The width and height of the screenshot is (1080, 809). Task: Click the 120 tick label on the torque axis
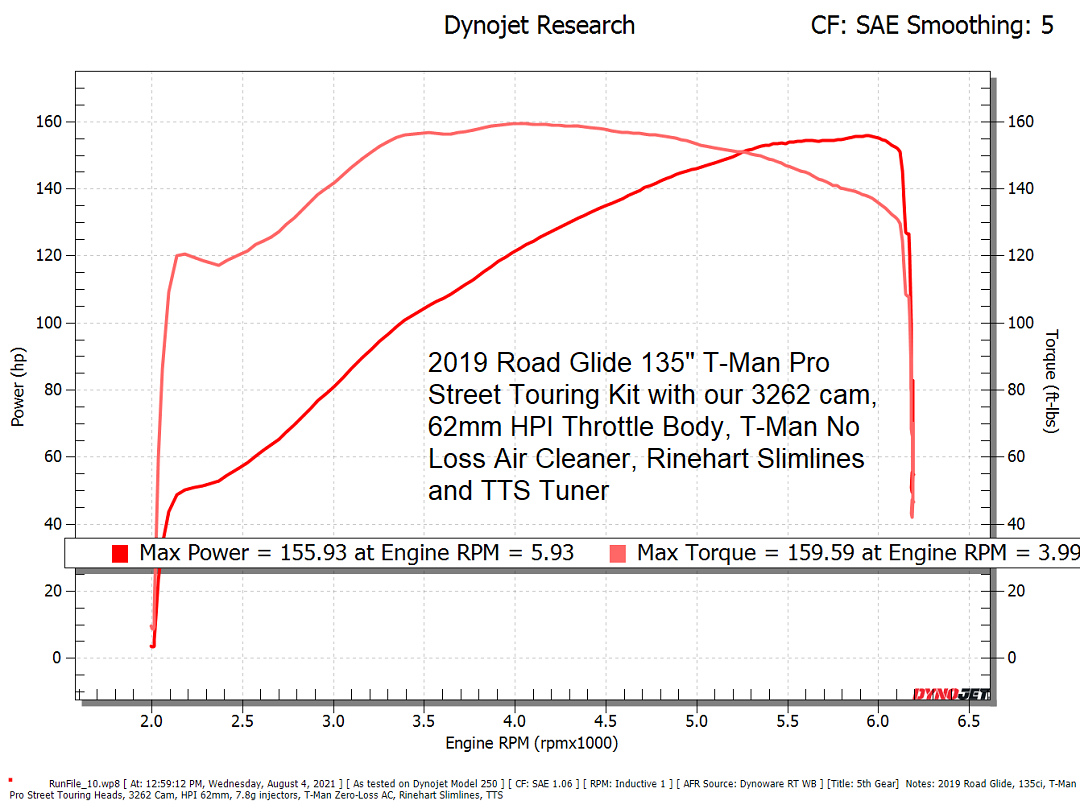click(x=1020, y=255)
